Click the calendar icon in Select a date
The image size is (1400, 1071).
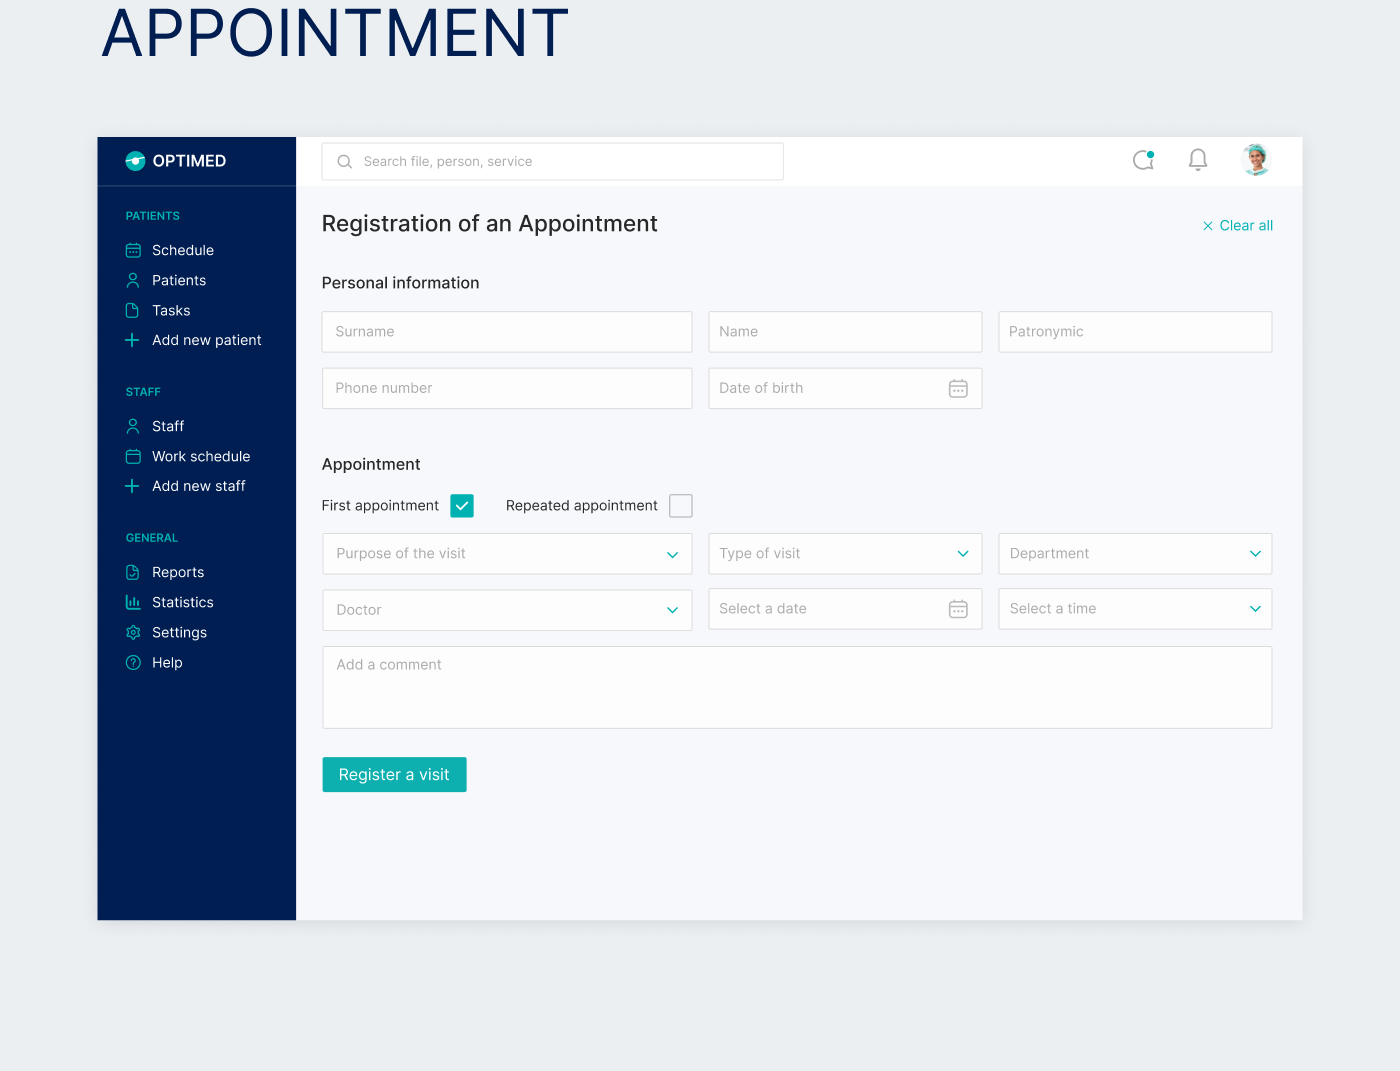point(958,609)
